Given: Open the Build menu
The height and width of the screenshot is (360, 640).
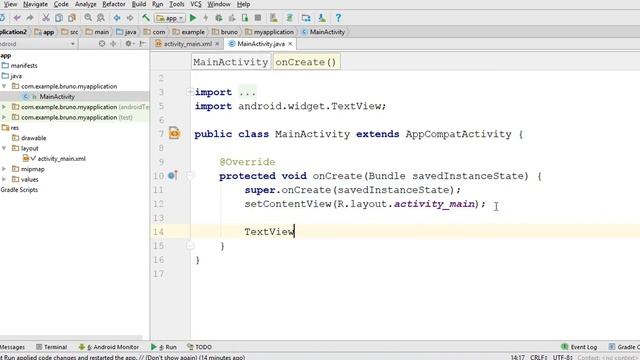Looking at the screenshot, I should (139, 4).
